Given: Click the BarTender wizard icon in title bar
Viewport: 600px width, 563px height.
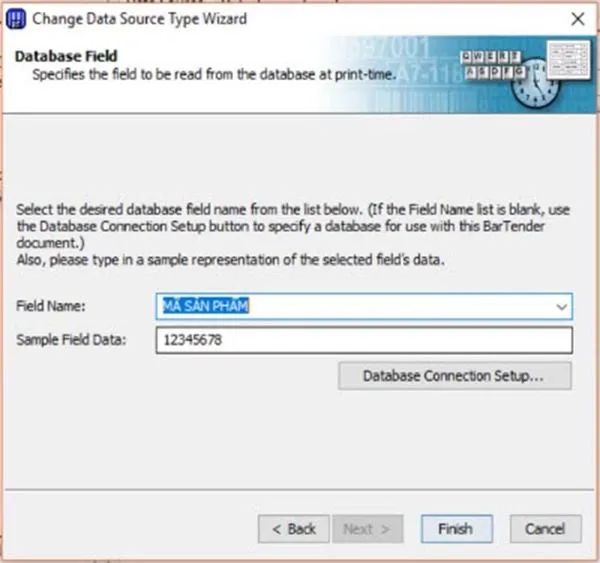Looking at the screenshot, I should [x=17, y=18].
